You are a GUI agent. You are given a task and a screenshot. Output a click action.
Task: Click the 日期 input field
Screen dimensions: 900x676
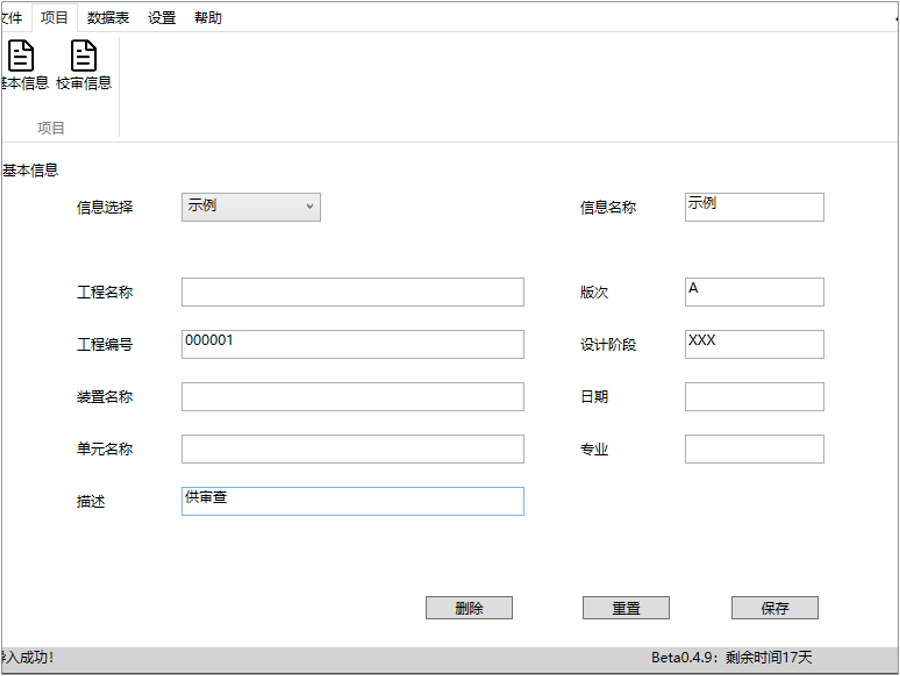[753, 396]
